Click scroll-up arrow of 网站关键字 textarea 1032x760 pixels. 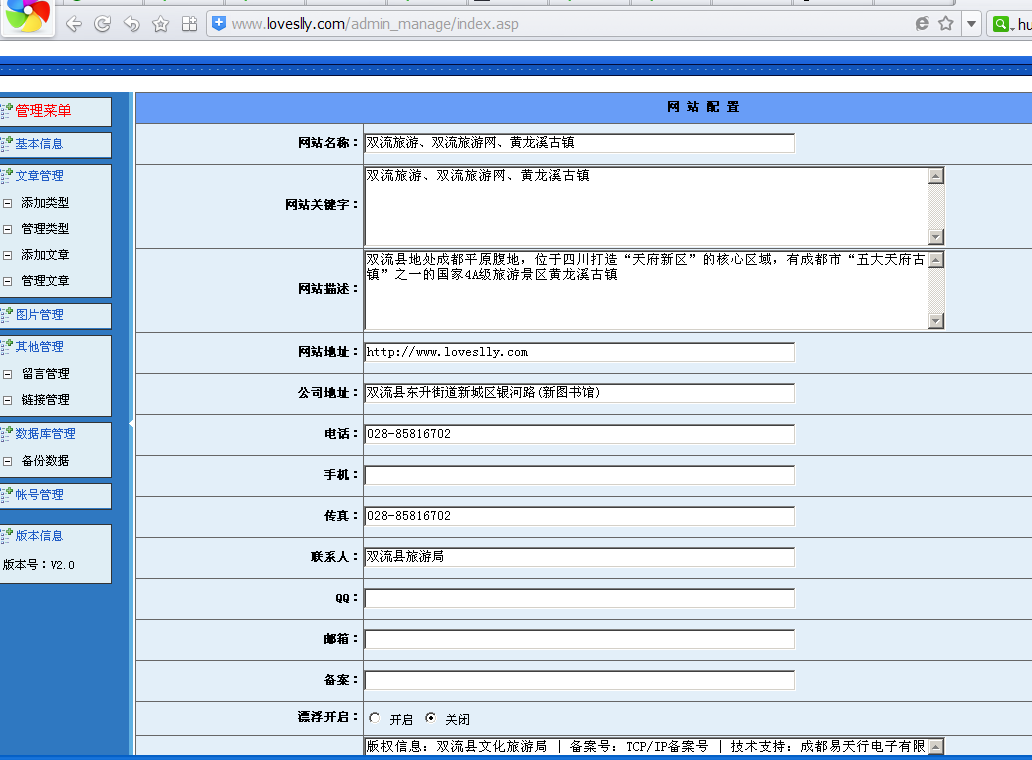point(936,176)
